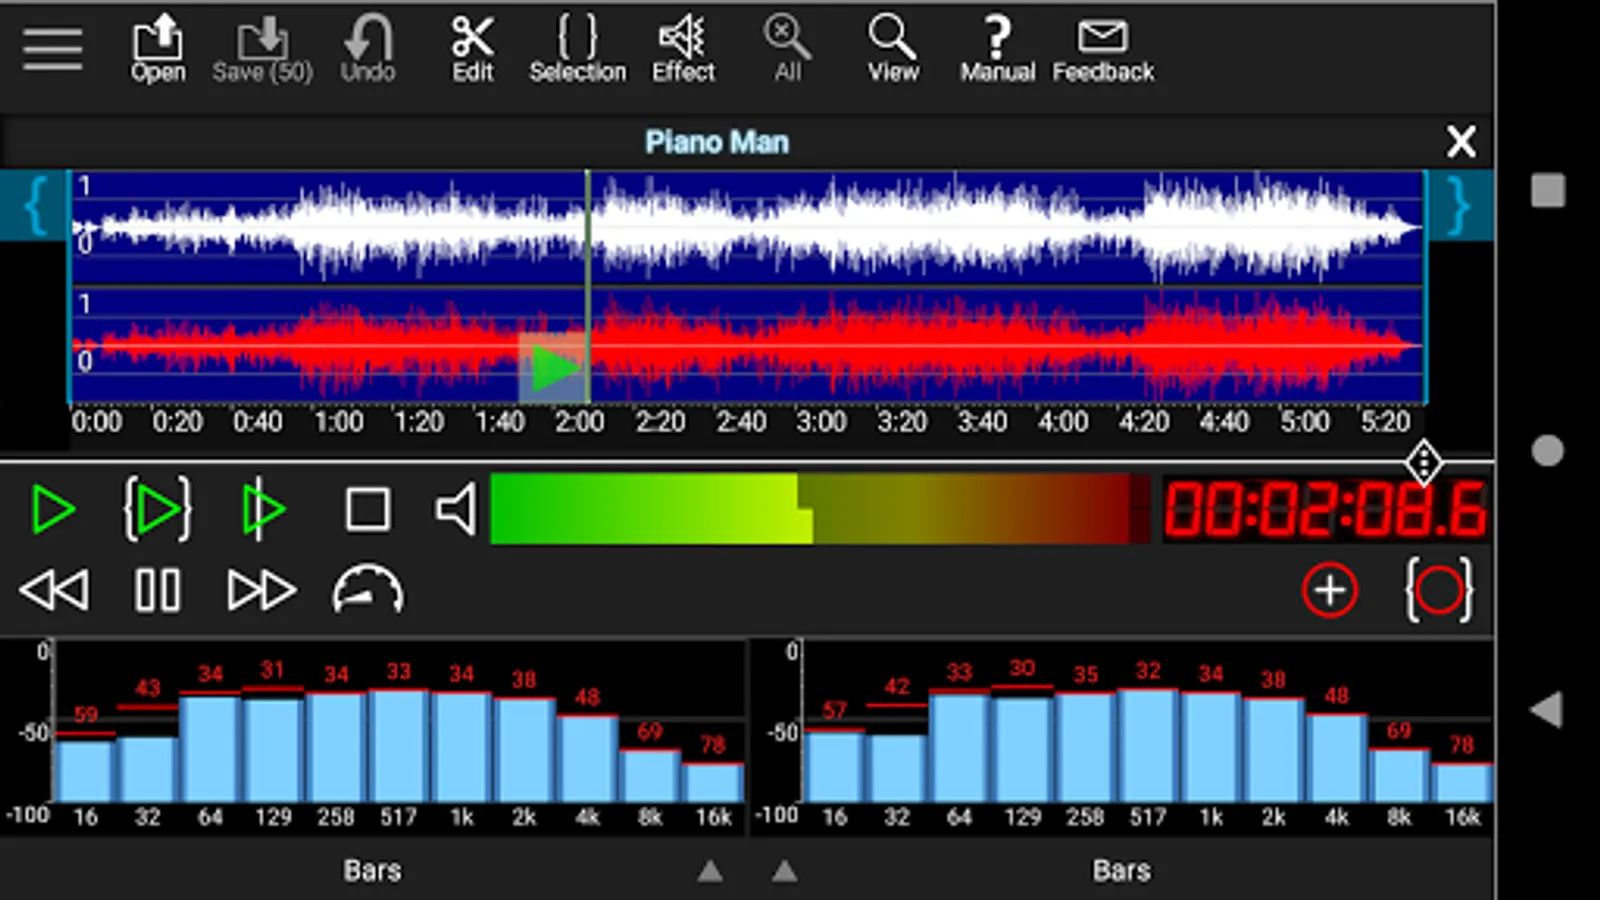Toggle the speaker mute icon
This screenshot has width=1600, height=900.
[x=456, y=510]
